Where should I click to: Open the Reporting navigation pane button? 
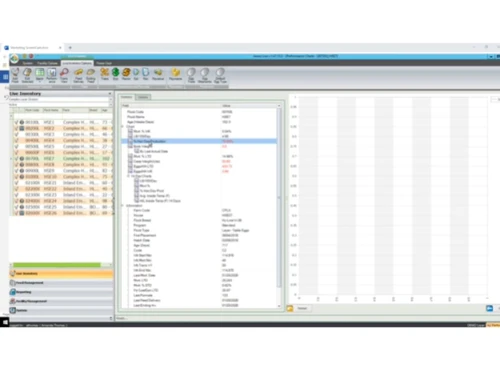pos(61,292)
